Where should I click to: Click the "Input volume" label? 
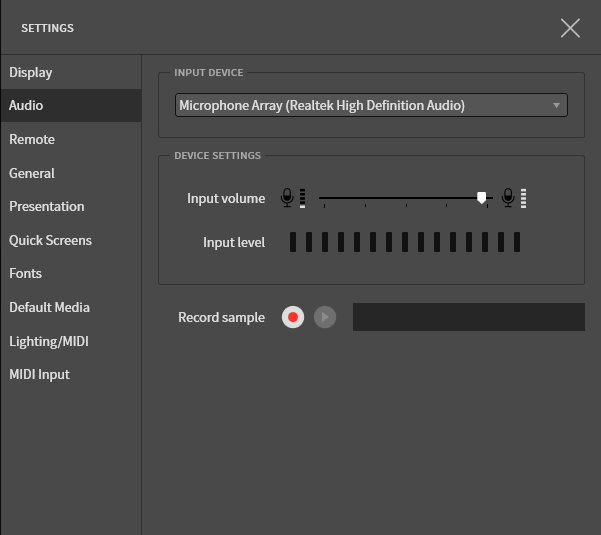coord(226,199)
